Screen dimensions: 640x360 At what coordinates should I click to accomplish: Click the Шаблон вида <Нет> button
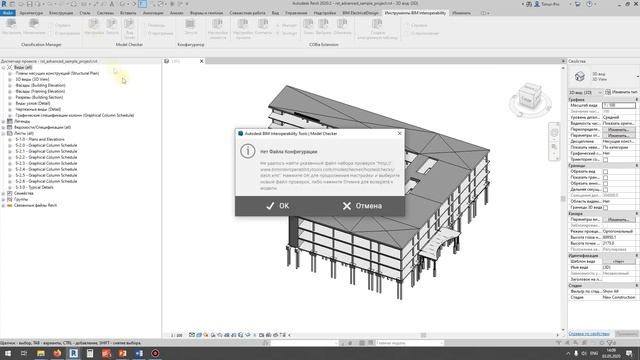(618, 261)
